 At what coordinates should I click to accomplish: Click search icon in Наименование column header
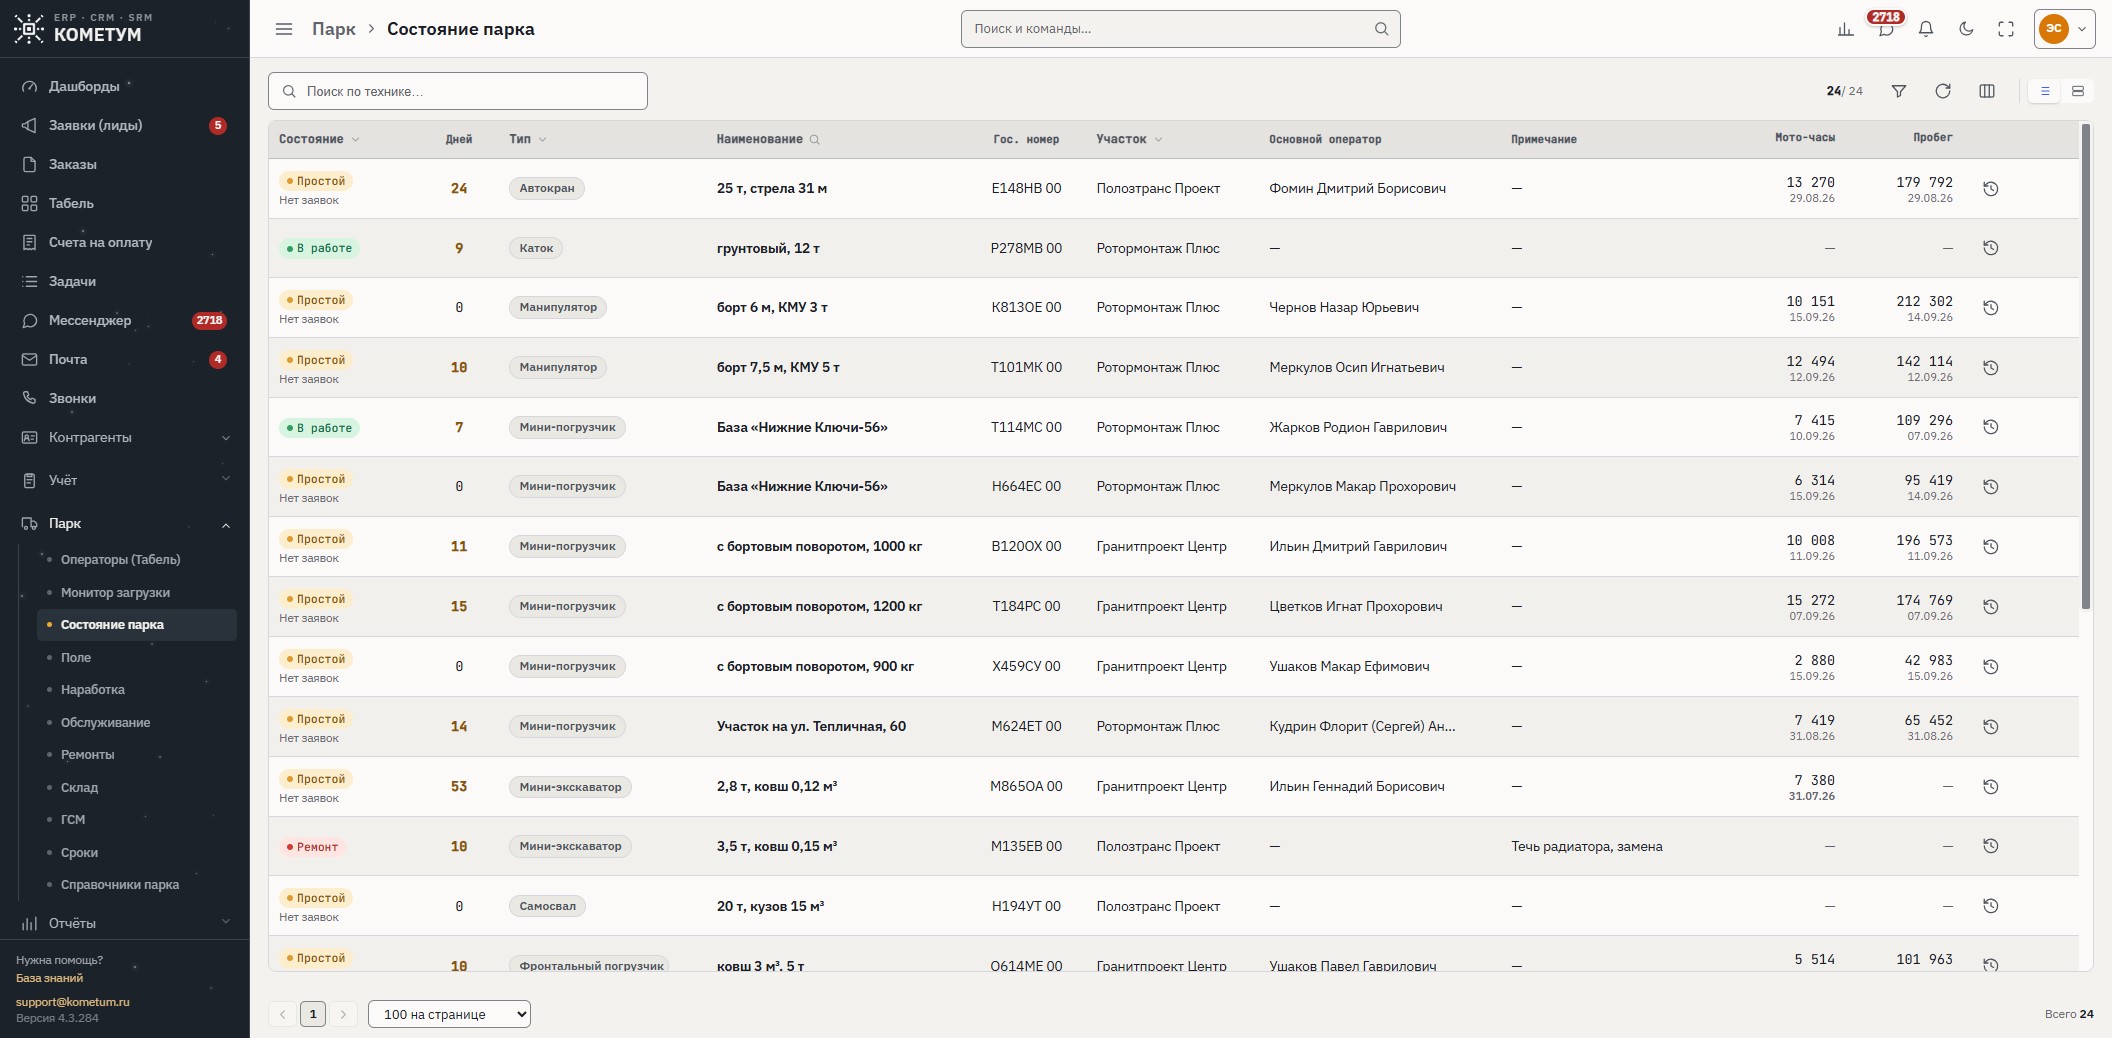[814, 140]
